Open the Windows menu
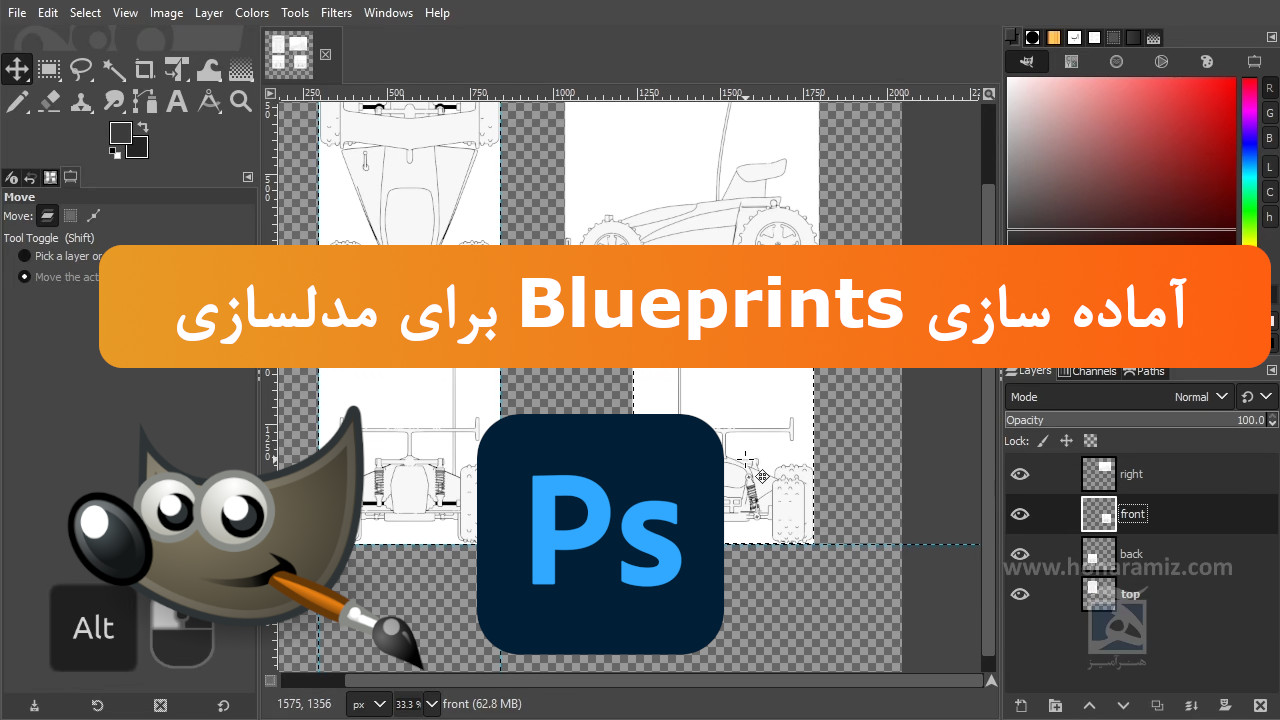This screenshot has height=720, width=1280. (x=388, y=13)
